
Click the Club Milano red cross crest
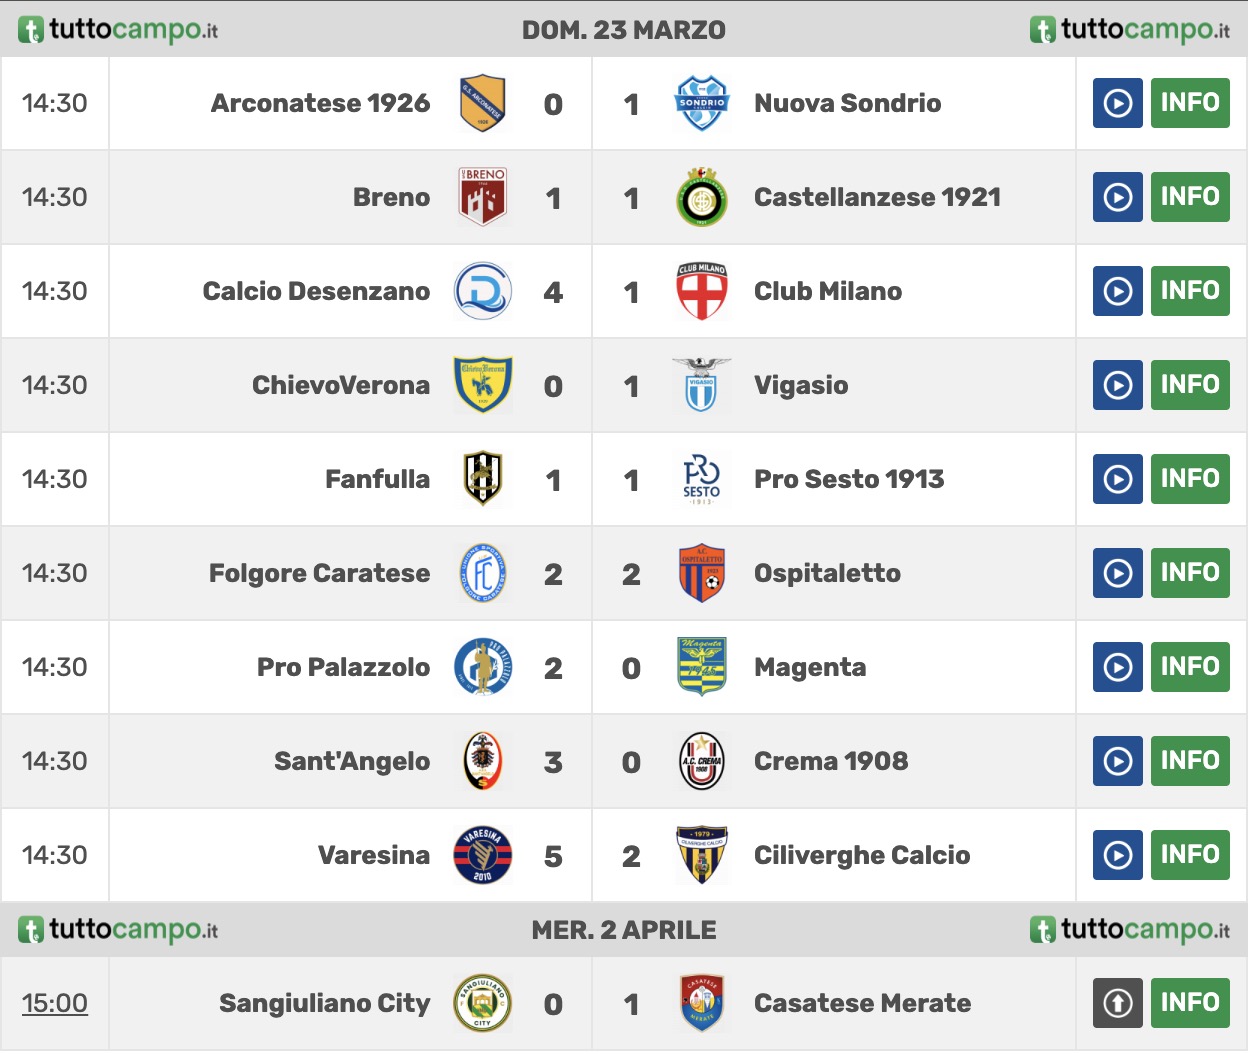[701, 291]
